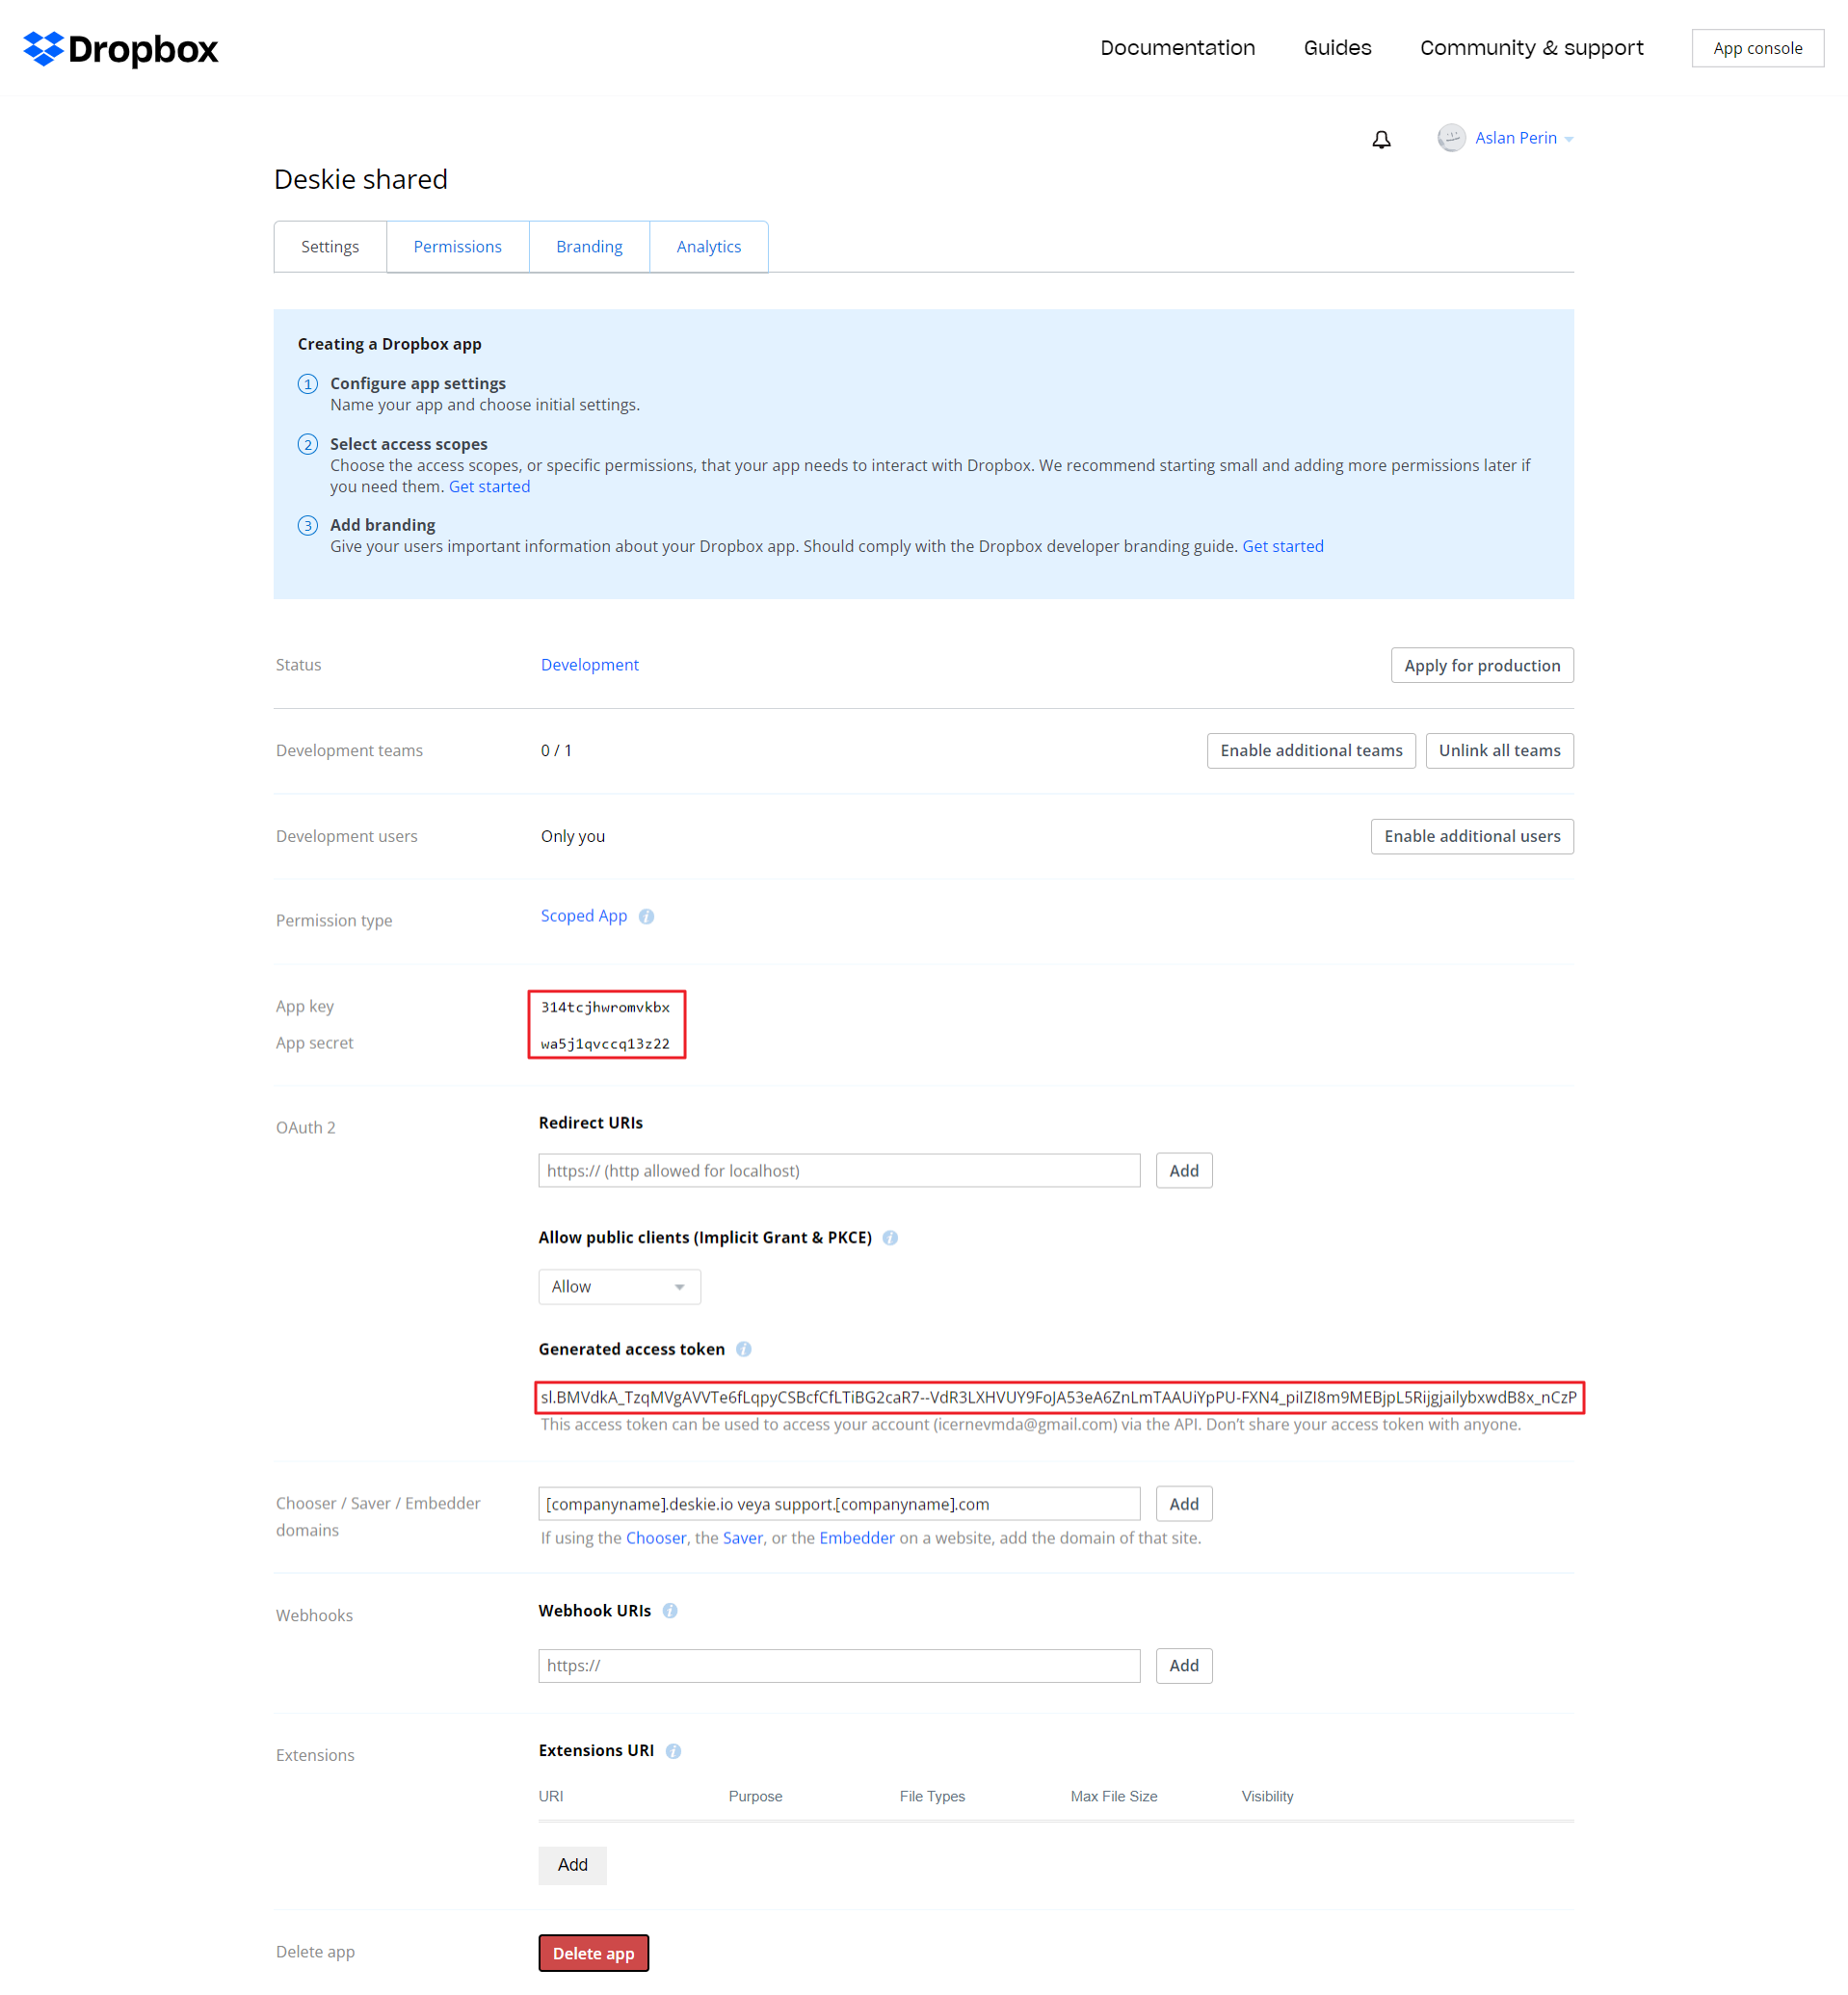This screenshot has height=1995, width=1848.
Task: Click Unlink all teams button
Action: 1499,750
